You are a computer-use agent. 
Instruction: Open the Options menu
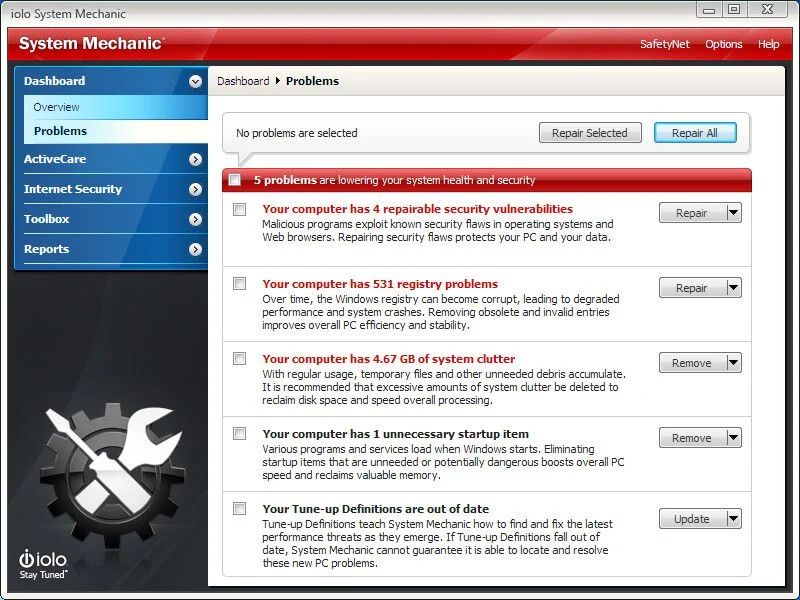click(x=723, y=44)
